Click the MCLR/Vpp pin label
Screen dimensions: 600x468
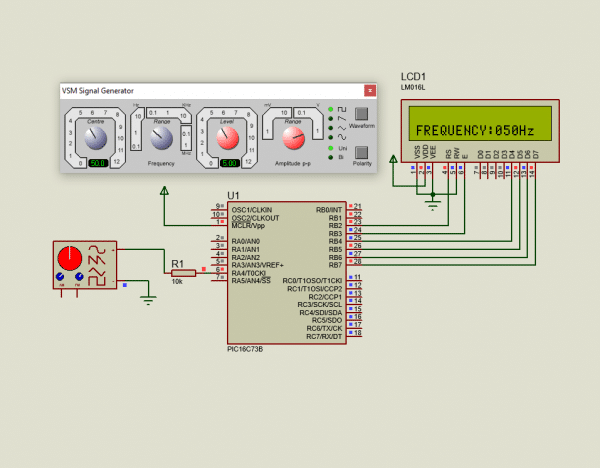[x=248, y=226]
